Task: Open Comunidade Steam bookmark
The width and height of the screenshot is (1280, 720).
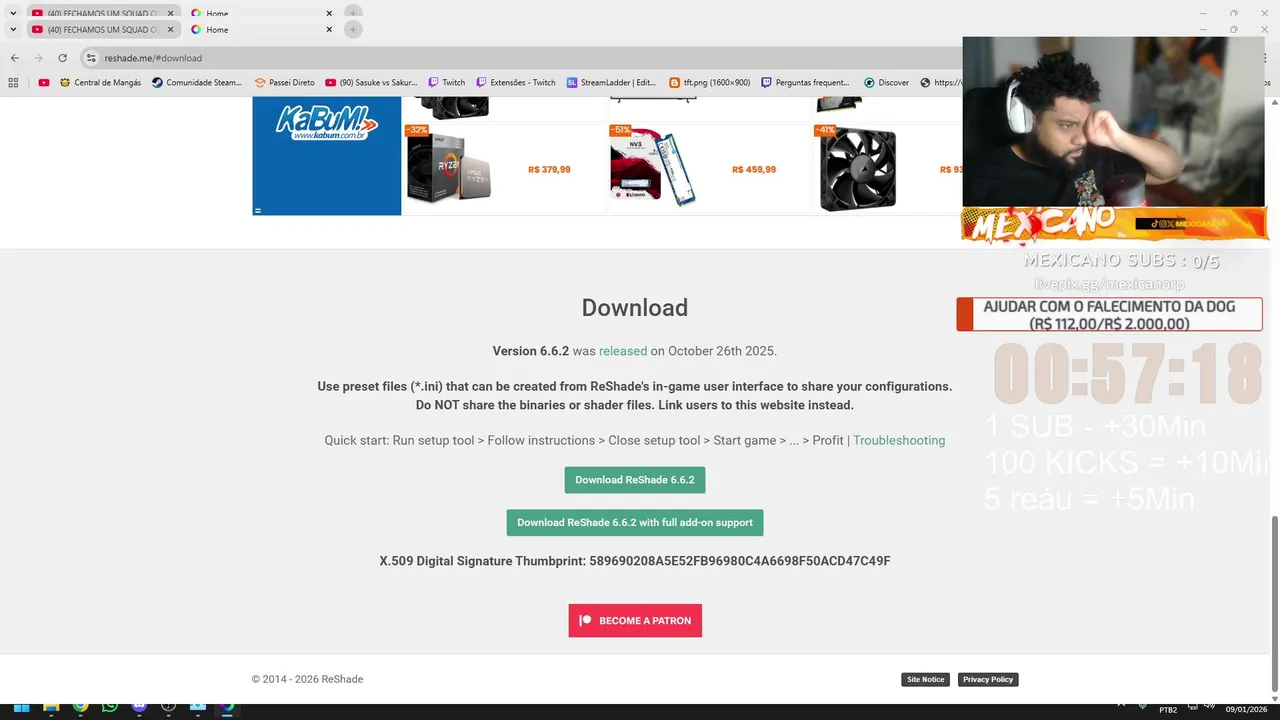Action: (x=197, y=83)
